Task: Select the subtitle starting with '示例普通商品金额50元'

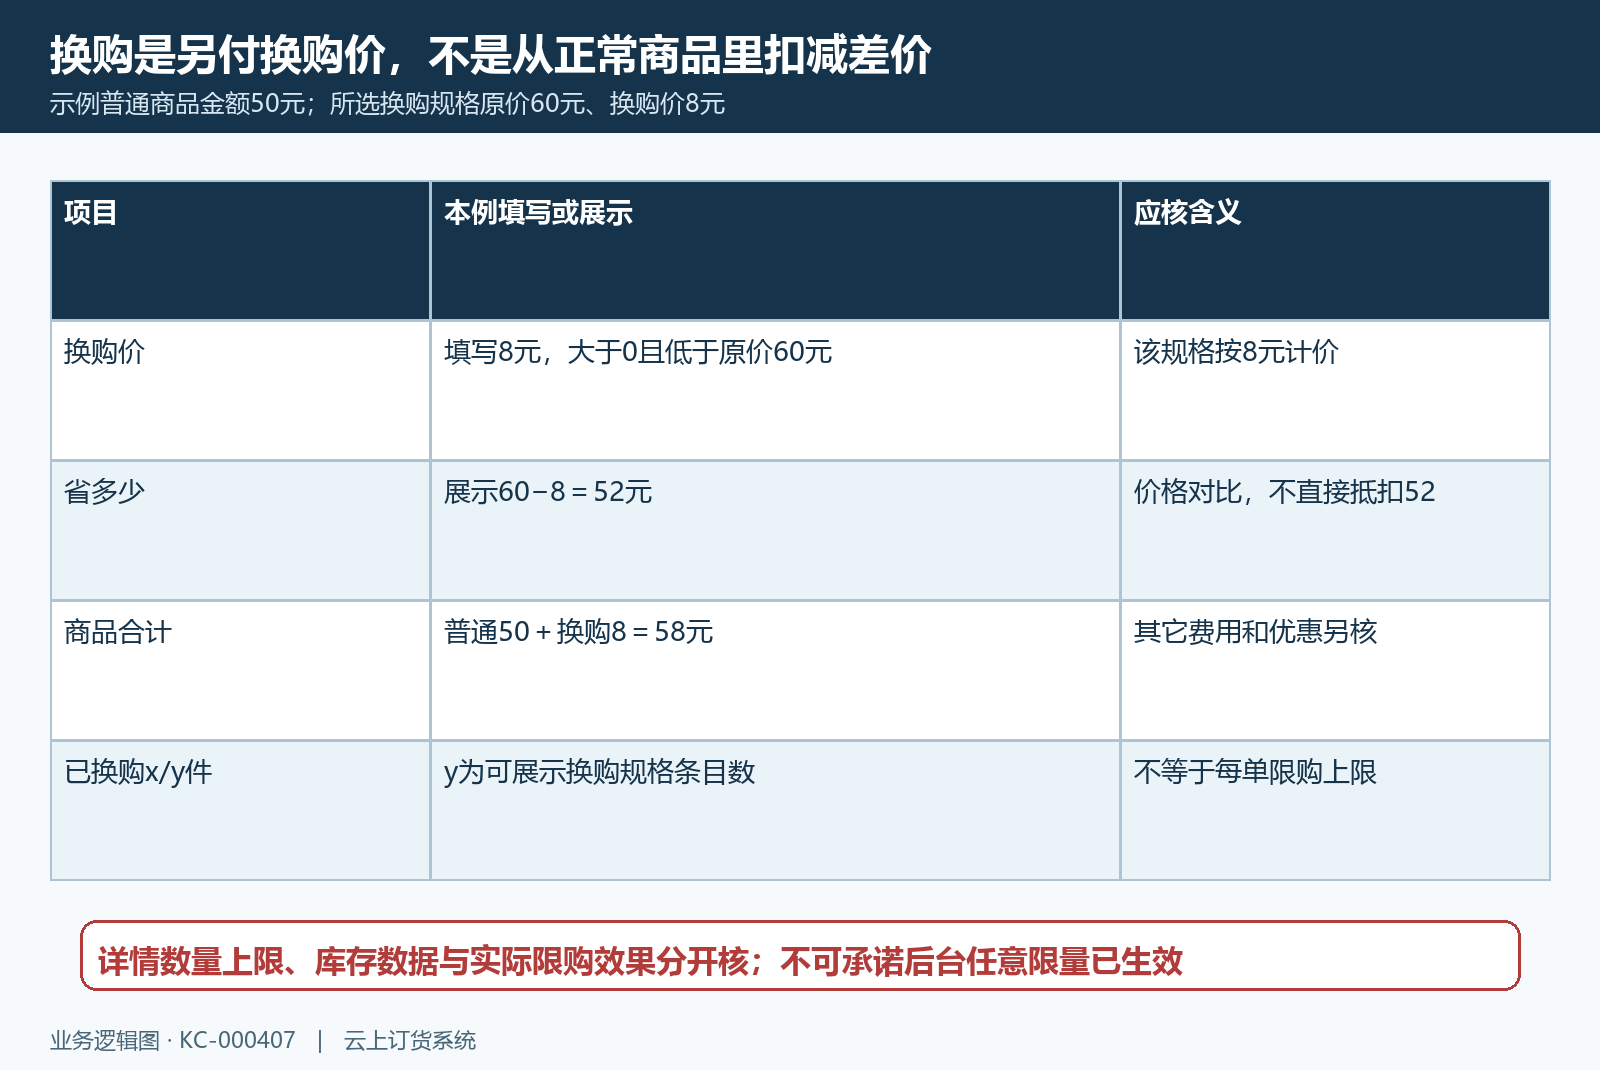Action: point(387,104)
